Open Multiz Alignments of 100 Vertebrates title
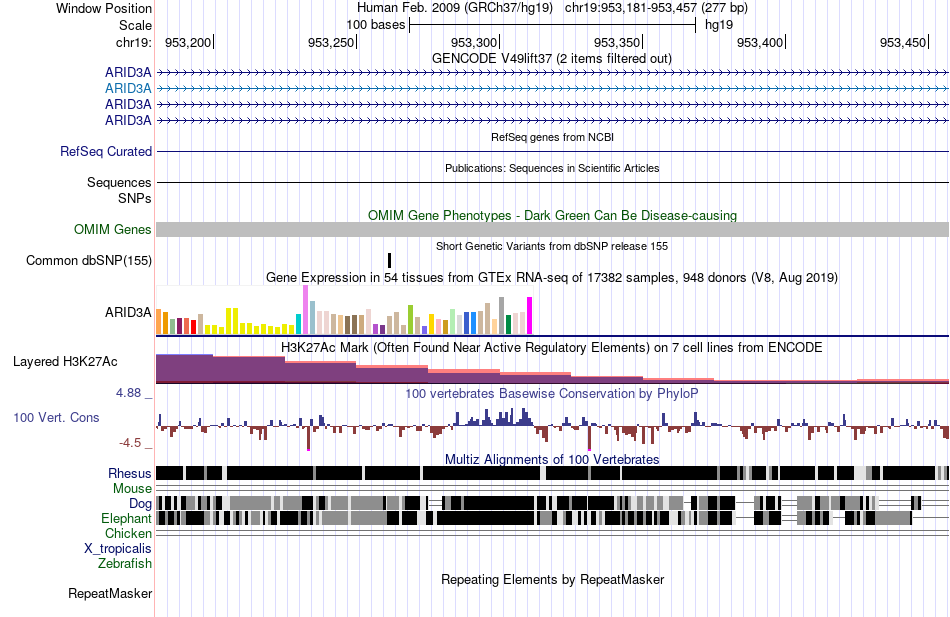This screenshot has width=950, height=617. click(x=552, y=459)
